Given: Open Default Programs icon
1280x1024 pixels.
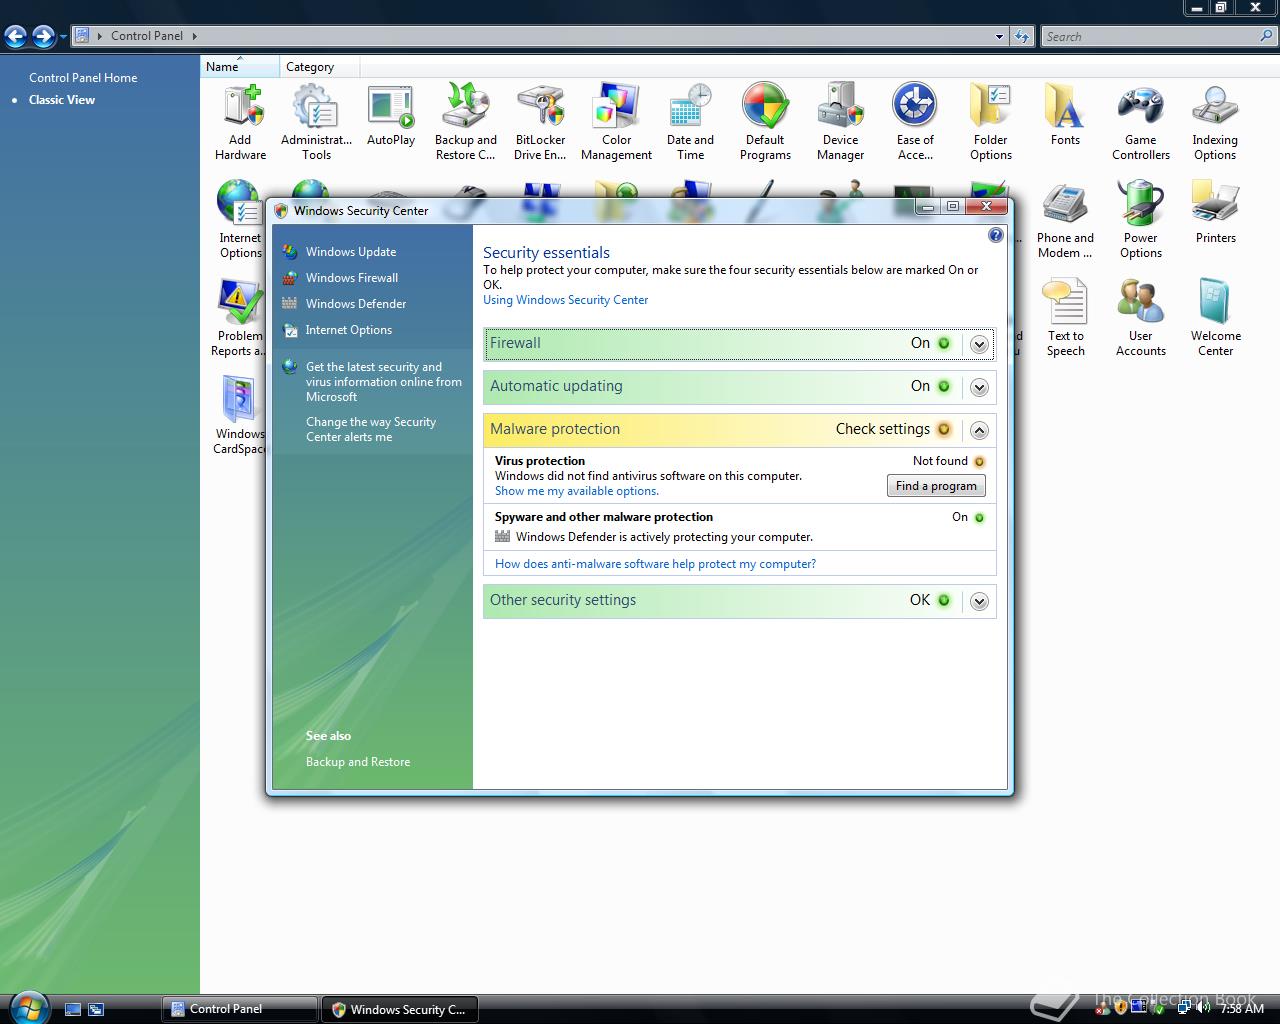Looking at the screenshot, I should 766,122.
